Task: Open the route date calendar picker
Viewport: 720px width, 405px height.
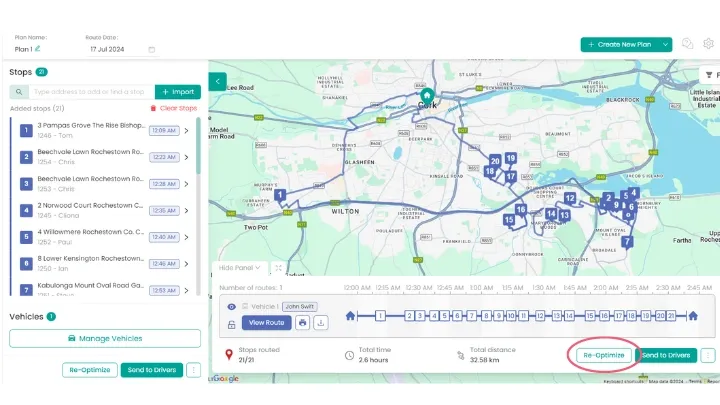Action: click(x=152, y=49)
